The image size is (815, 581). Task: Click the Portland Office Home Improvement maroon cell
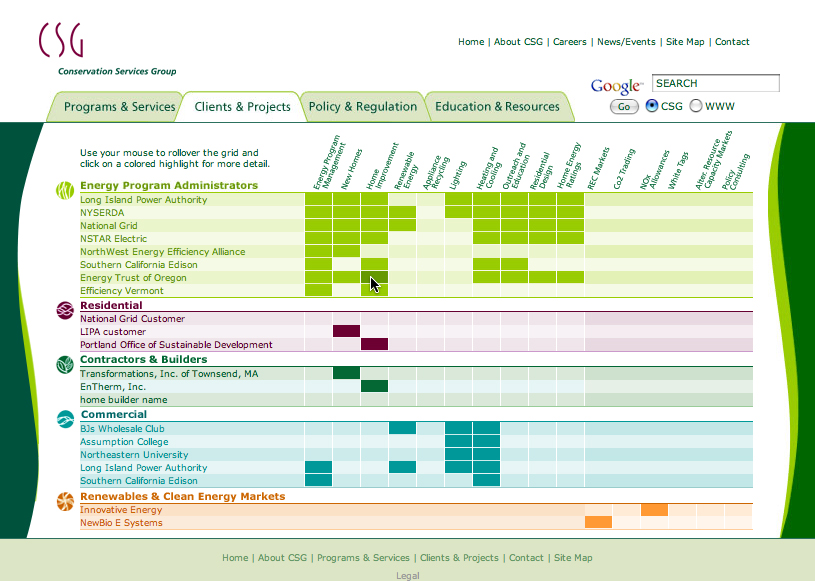click(374, 344)
